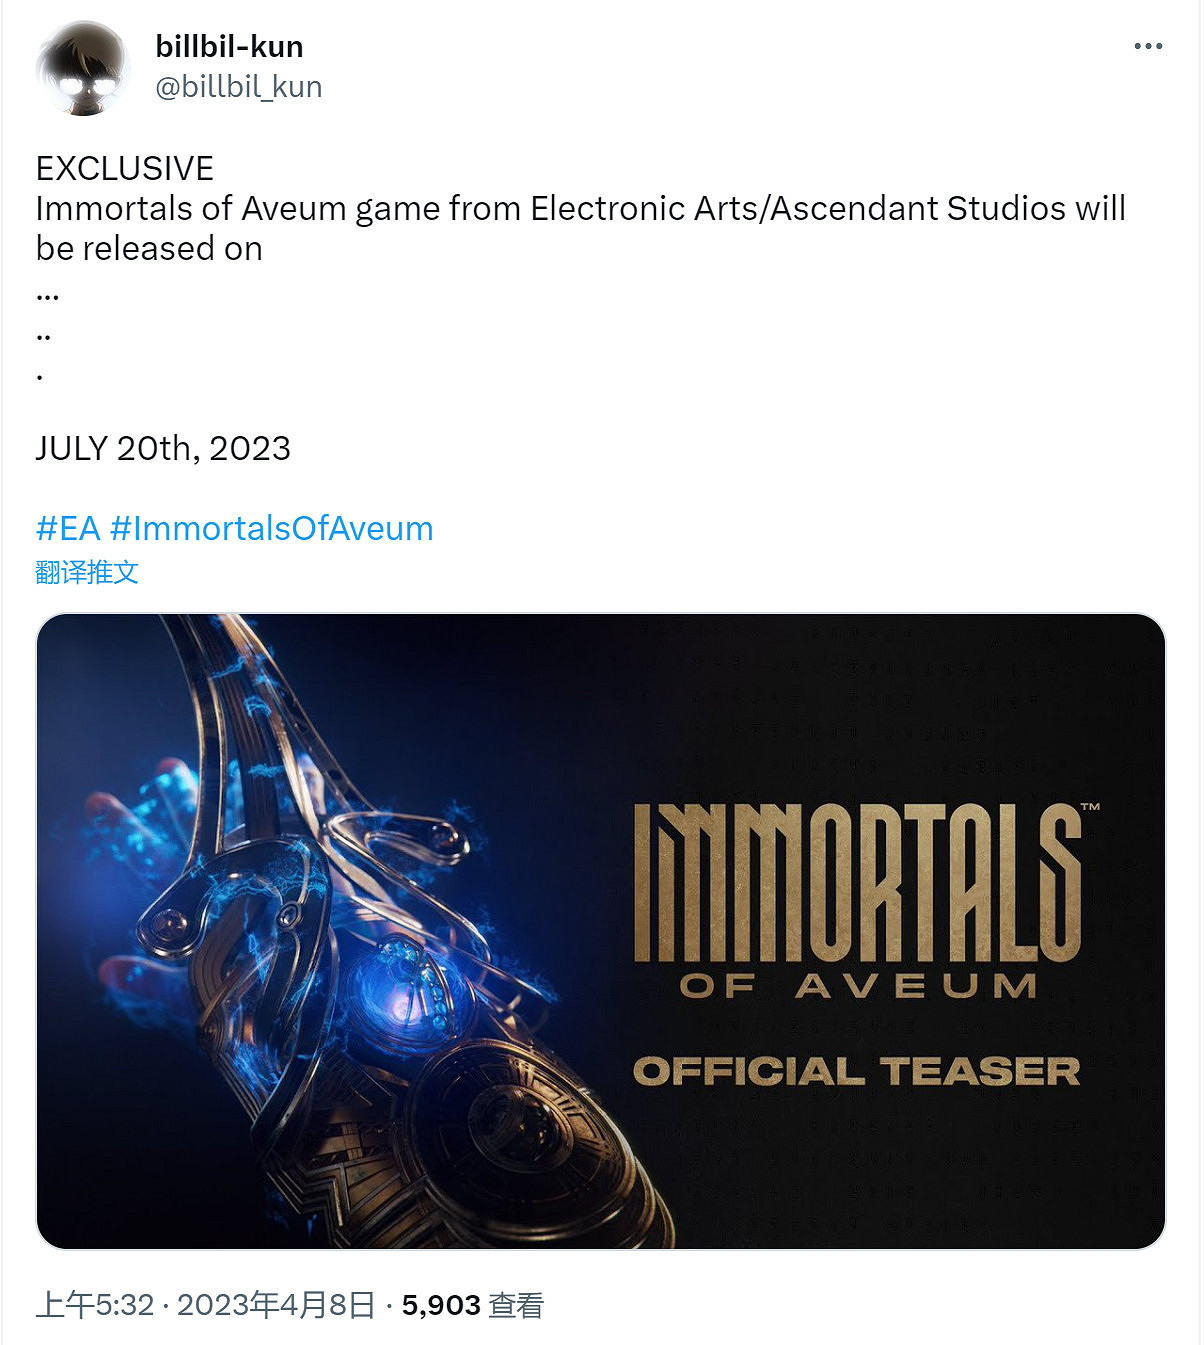The height and width of the screenshot is (1345, 1204).
Task: Open the Immortals of Aveum teaser image
Action: click(601, 931)
